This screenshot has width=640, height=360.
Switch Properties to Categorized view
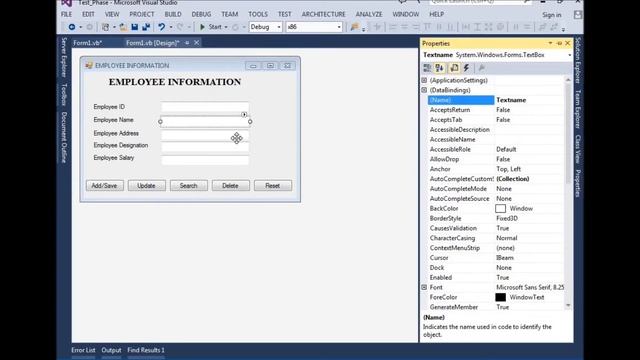point(427,68)
